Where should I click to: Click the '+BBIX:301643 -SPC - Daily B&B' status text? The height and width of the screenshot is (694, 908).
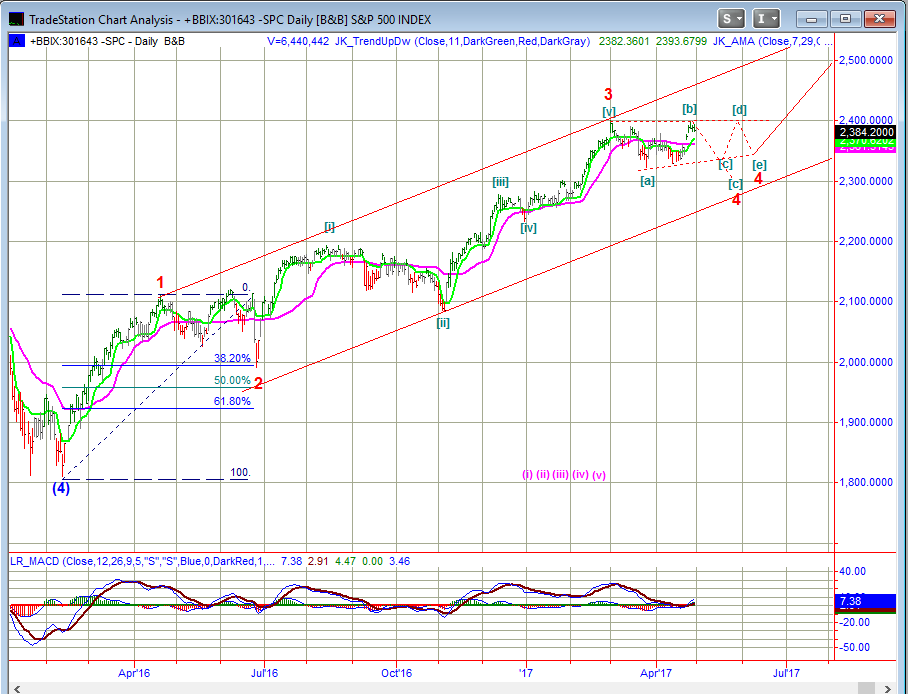coord(107,41)
